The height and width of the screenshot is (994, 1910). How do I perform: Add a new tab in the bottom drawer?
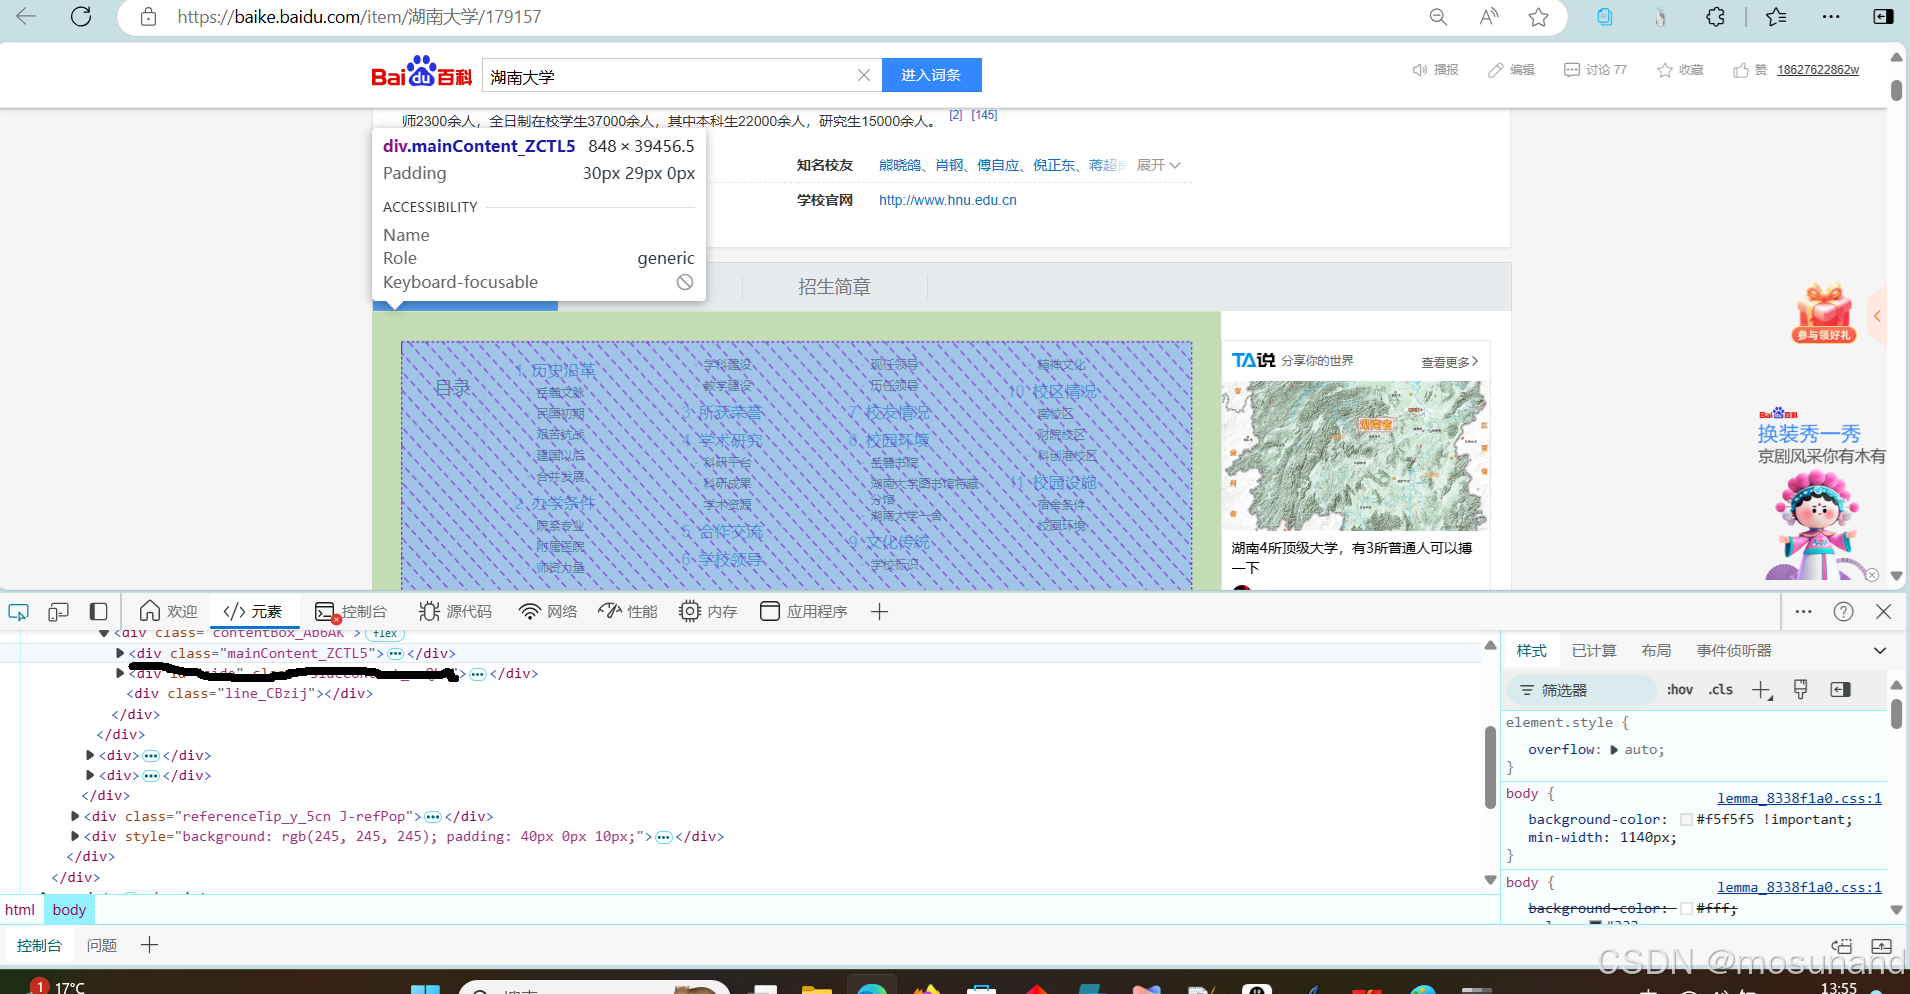[x=149, y=945]
